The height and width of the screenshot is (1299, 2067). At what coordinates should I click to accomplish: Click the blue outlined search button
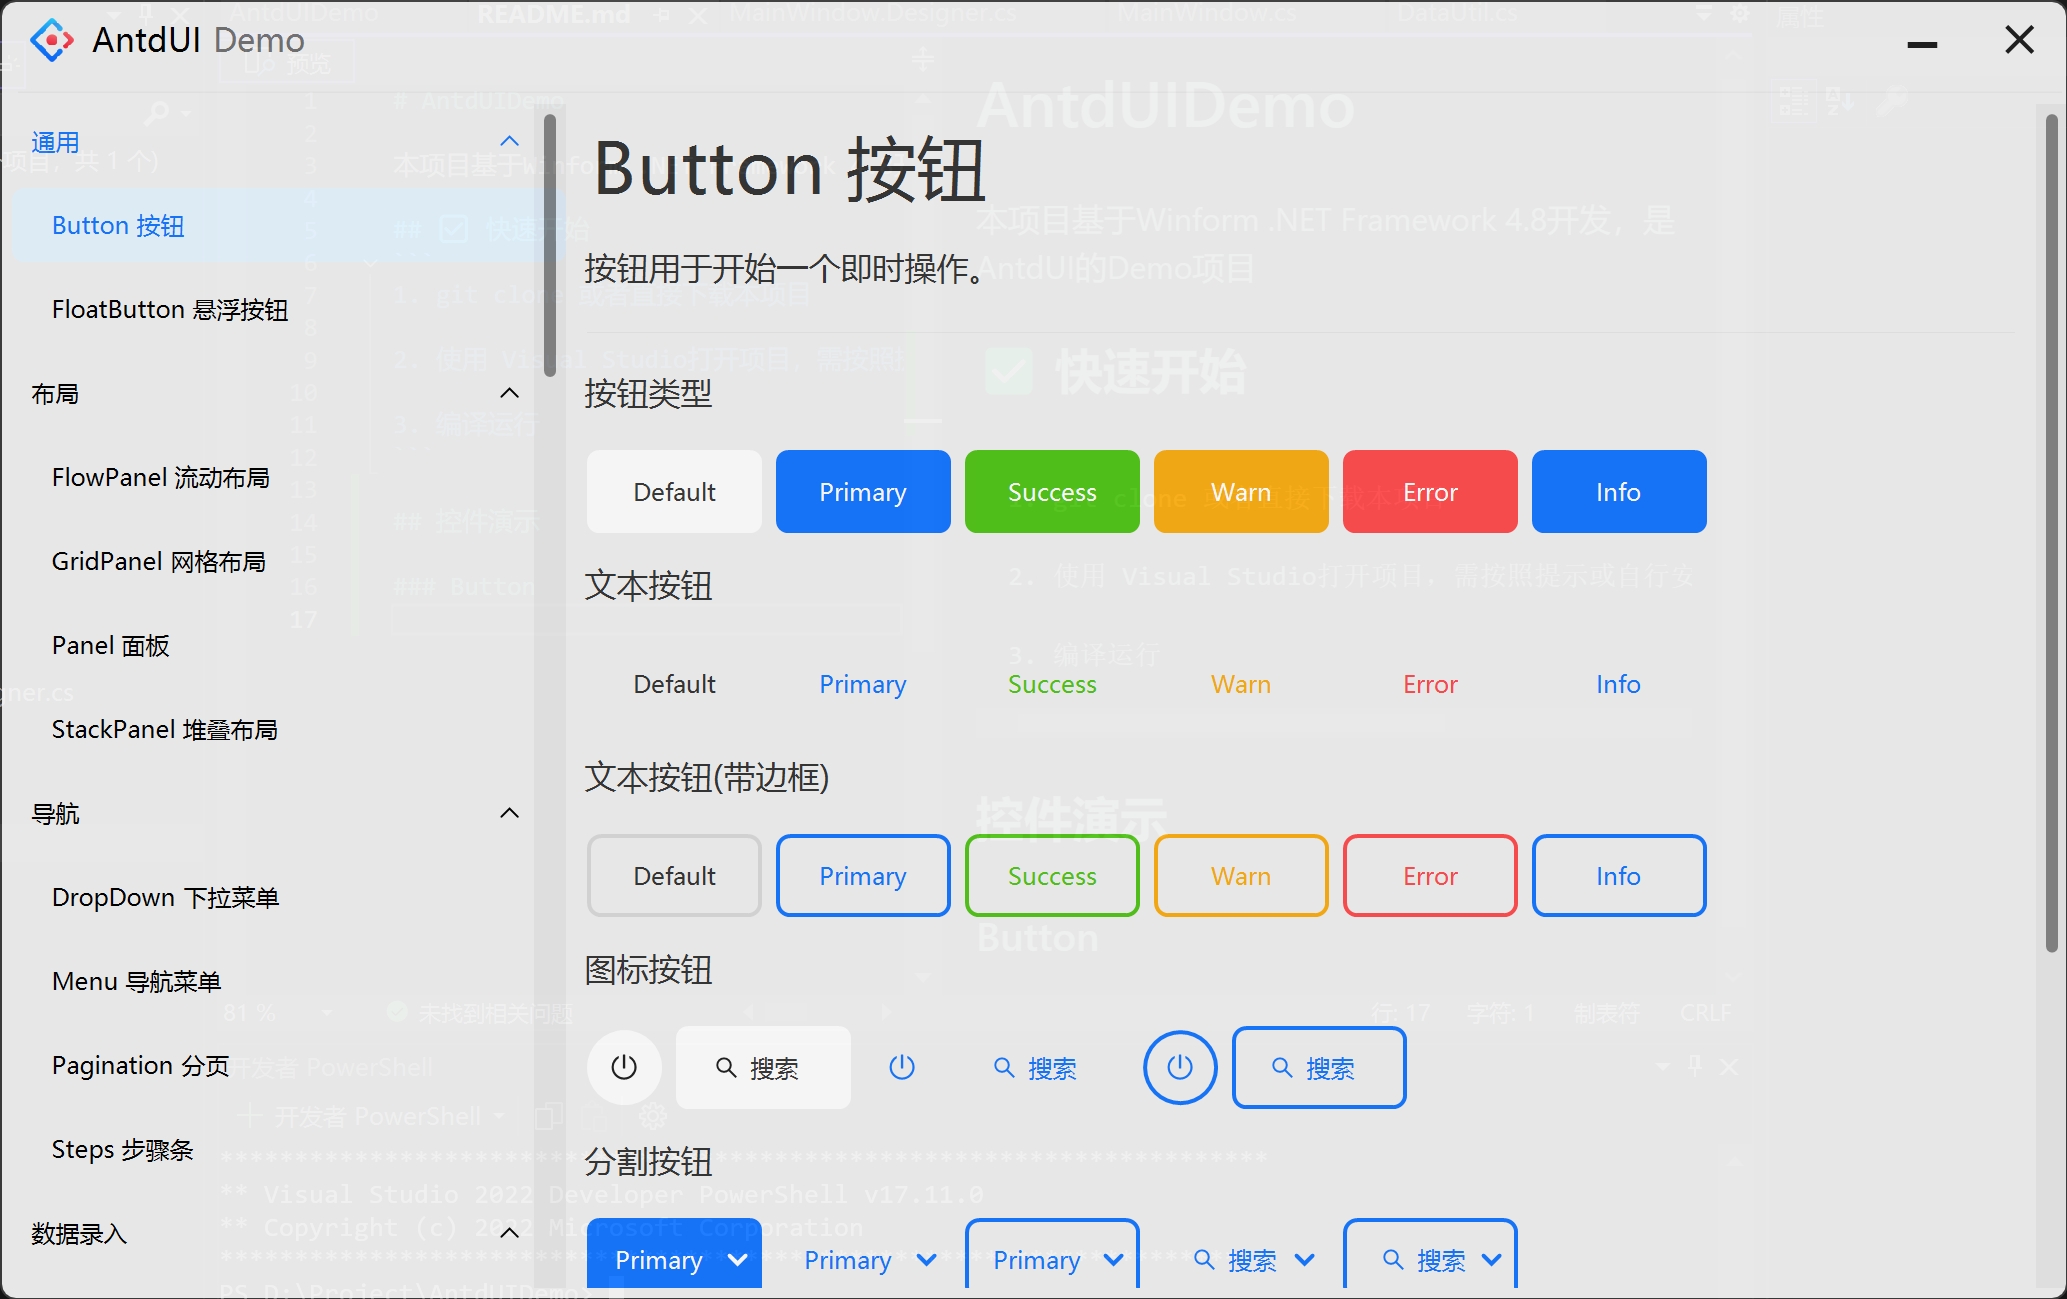point(1318,1068)
